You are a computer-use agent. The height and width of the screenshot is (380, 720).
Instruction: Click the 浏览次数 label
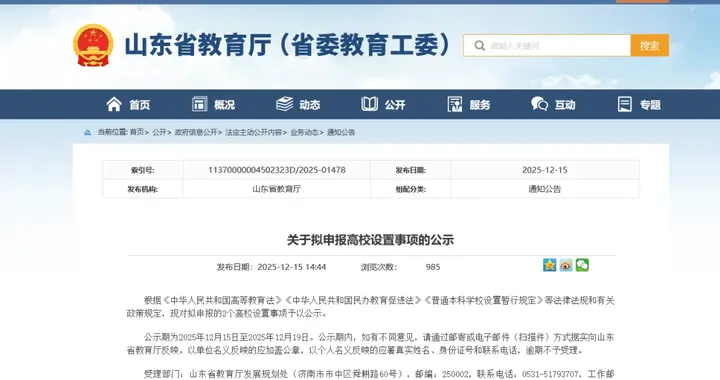378,267
